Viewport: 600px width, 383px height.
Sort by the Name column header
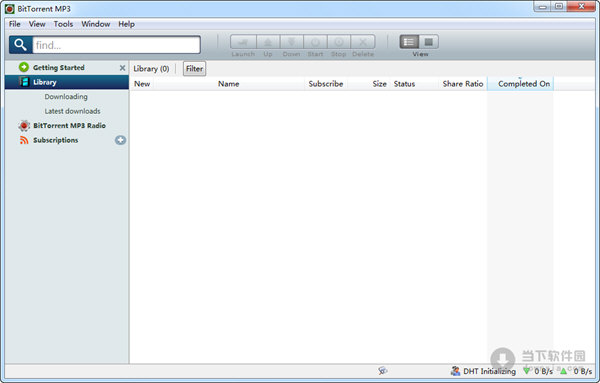coord(228,84)
